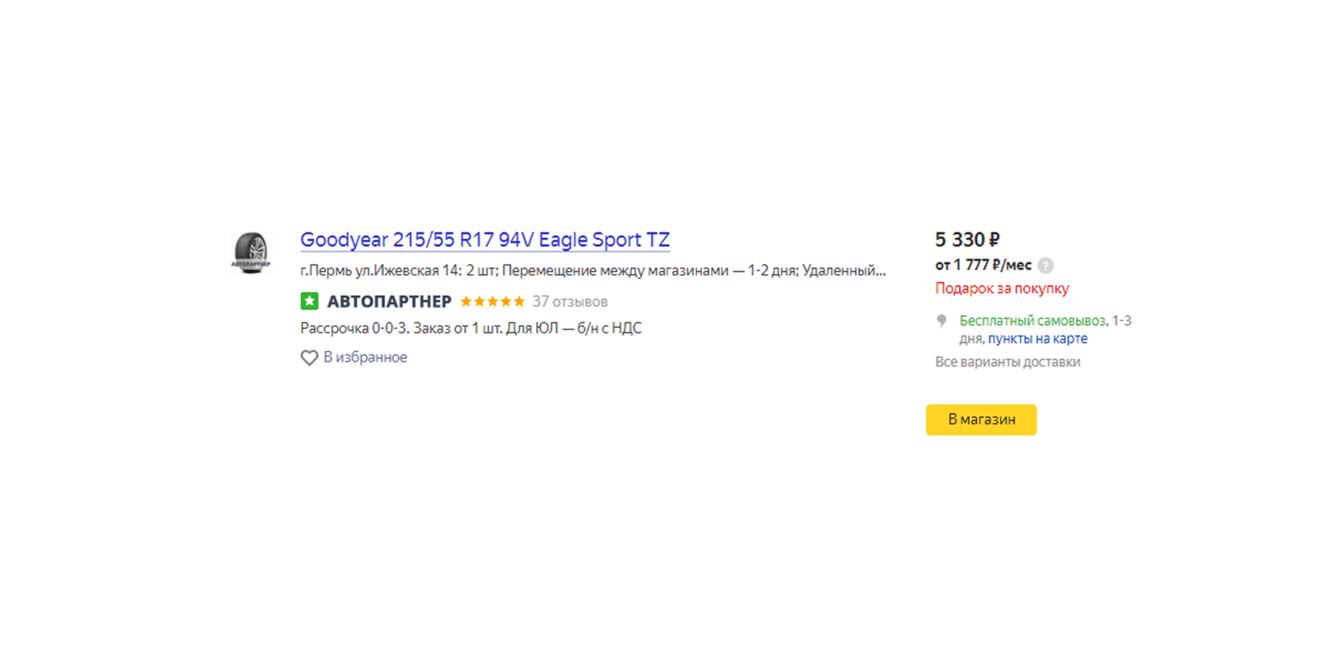Click the В избранное text label
The width and height of the screenshot is (1340, 652).
click(x=365, y=357)
